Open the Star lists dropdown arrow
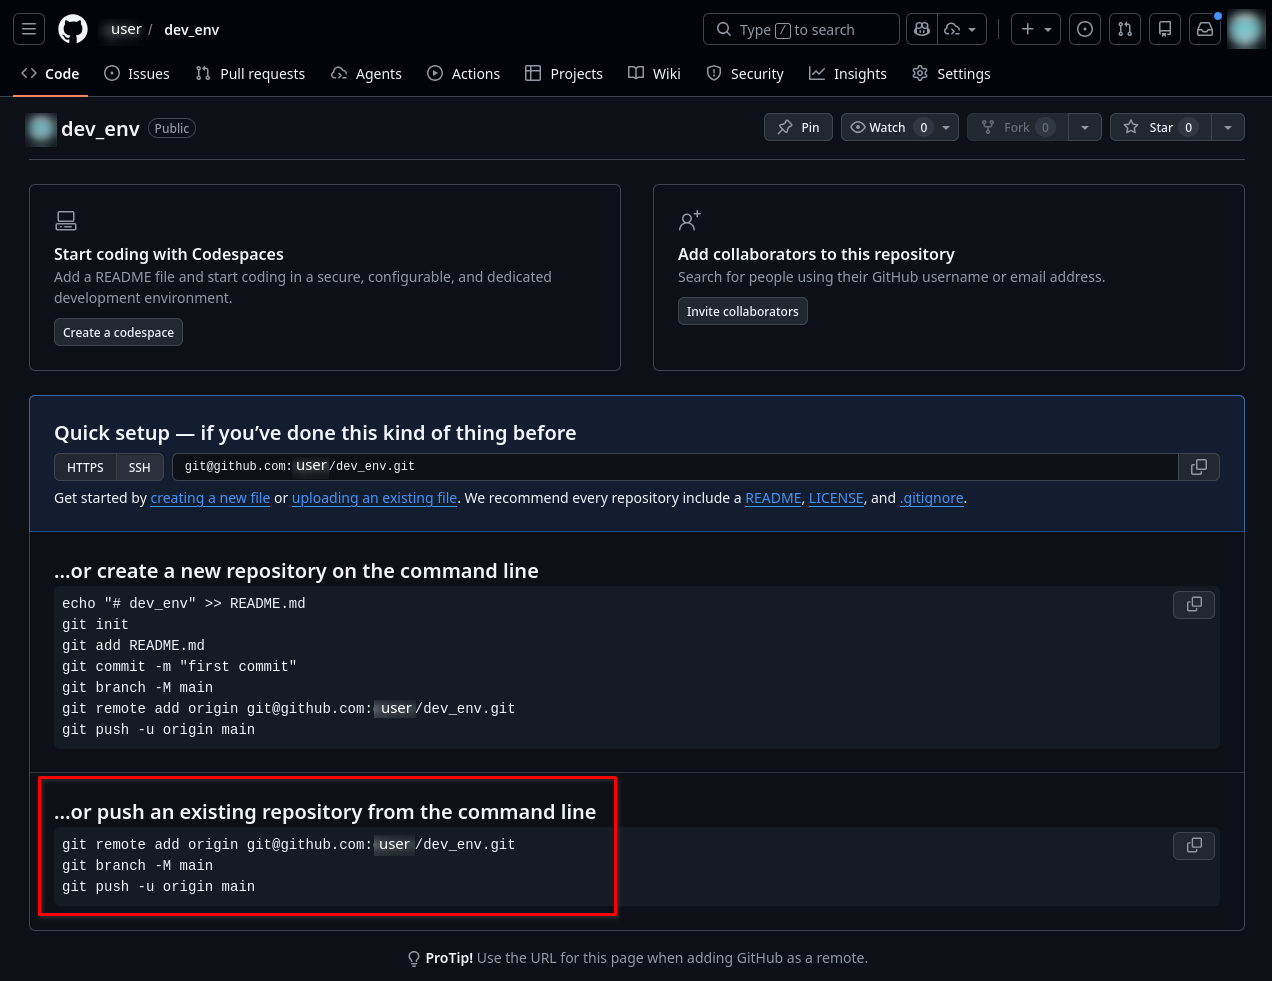 click(1228, 127)
